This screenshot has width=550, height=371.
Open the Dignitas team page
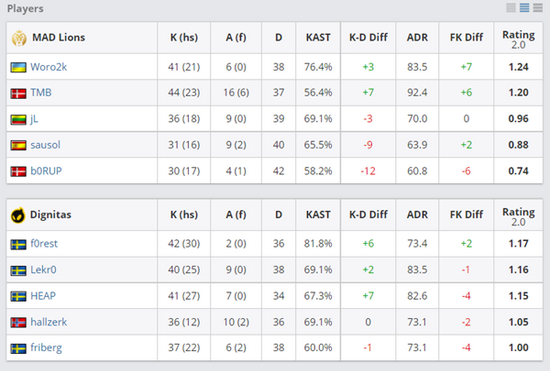click(51, 215)
